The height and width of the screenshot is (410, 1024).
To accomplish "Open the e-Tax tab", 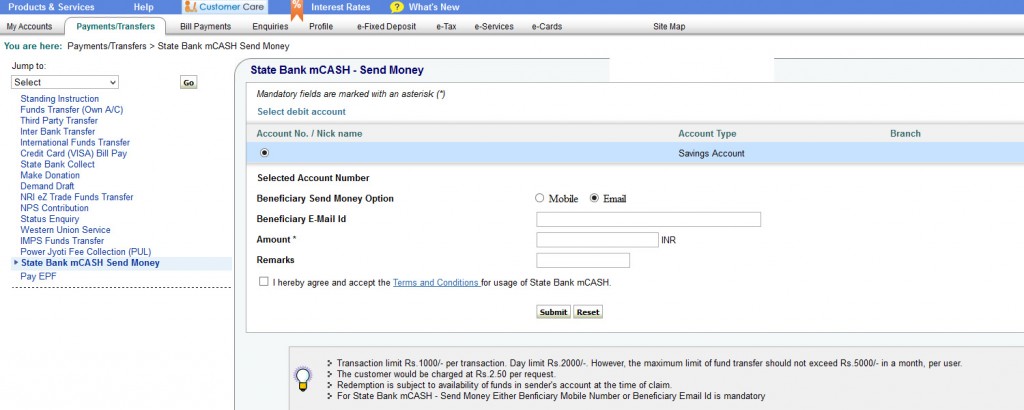I will [x=447, y=27].
